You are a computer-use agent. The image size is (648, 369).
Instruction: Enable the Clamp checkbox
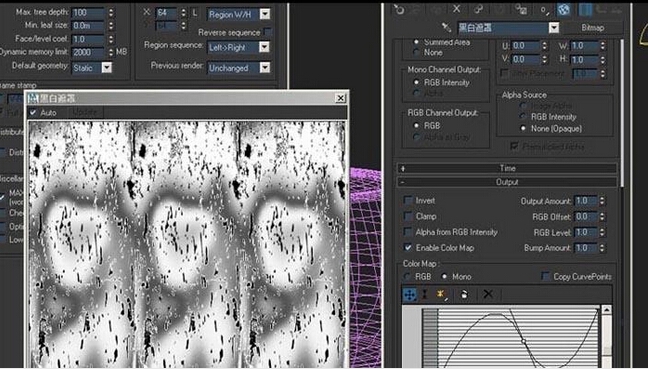408,216
